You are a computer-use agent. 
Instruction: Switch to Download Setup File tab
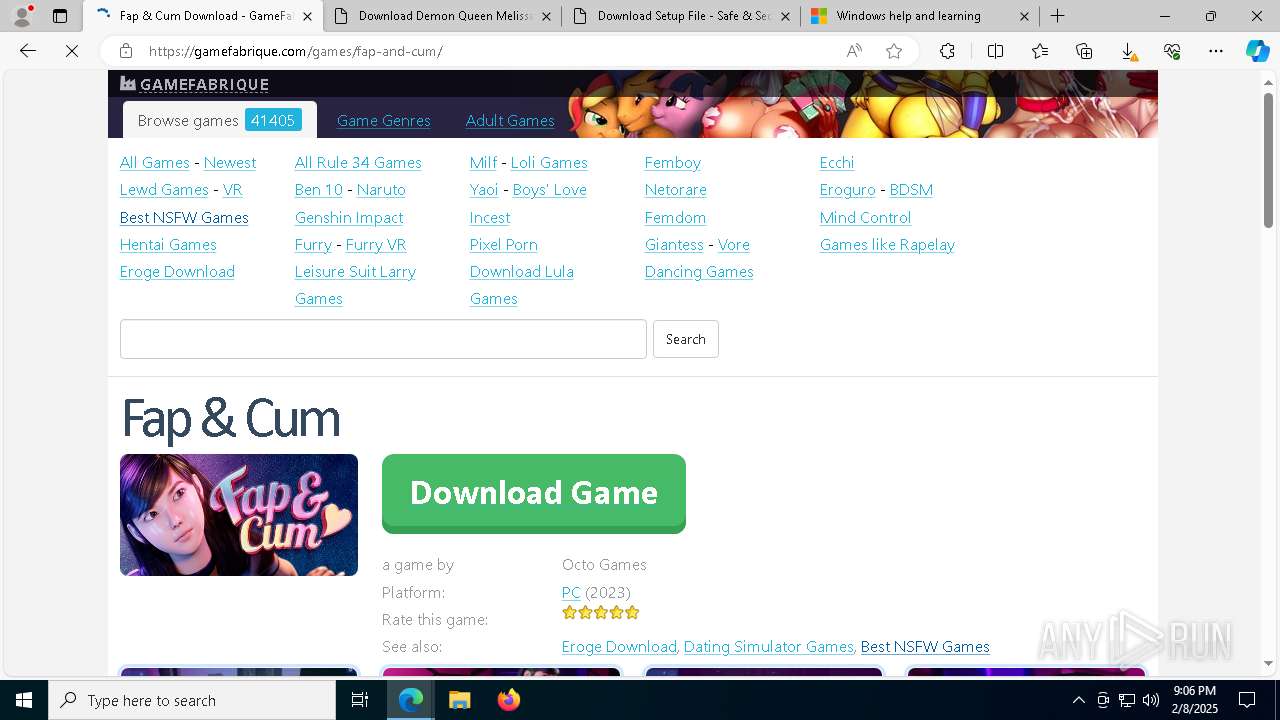[x=681, y=16]
